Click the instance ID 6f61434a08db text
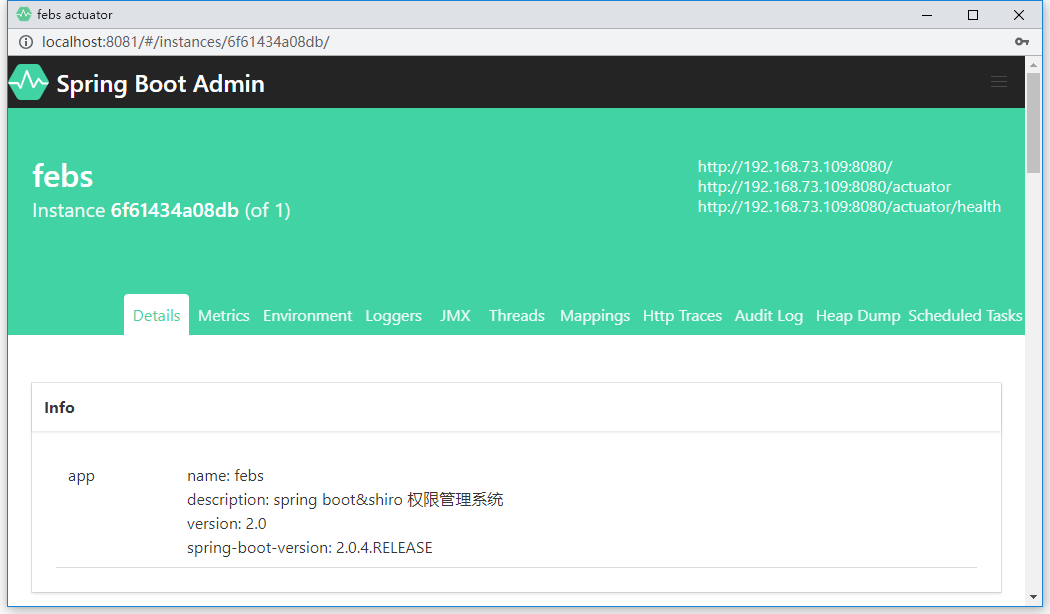Viewport: 1050px width, 614px height. [175, 210]
